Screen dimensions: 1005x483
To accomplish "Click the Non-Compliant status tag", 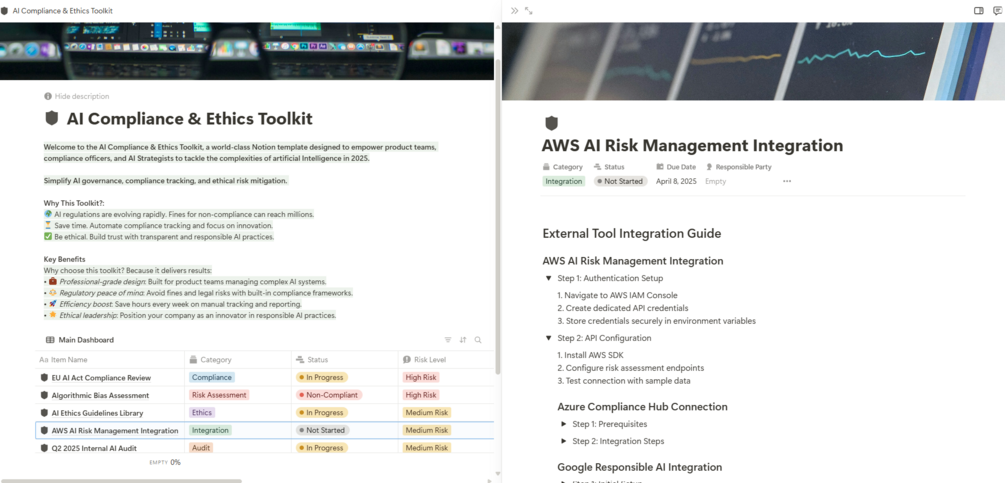I will click(329, 395).
